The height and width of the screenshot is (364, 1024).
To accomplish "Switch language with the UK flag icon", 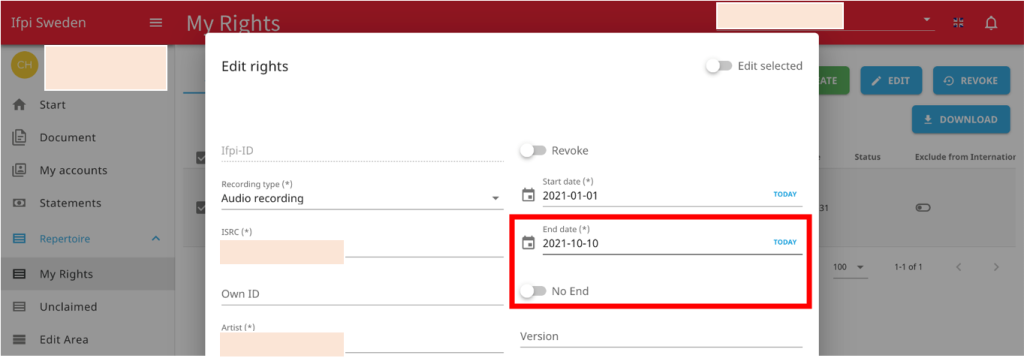I will (958, 23).
